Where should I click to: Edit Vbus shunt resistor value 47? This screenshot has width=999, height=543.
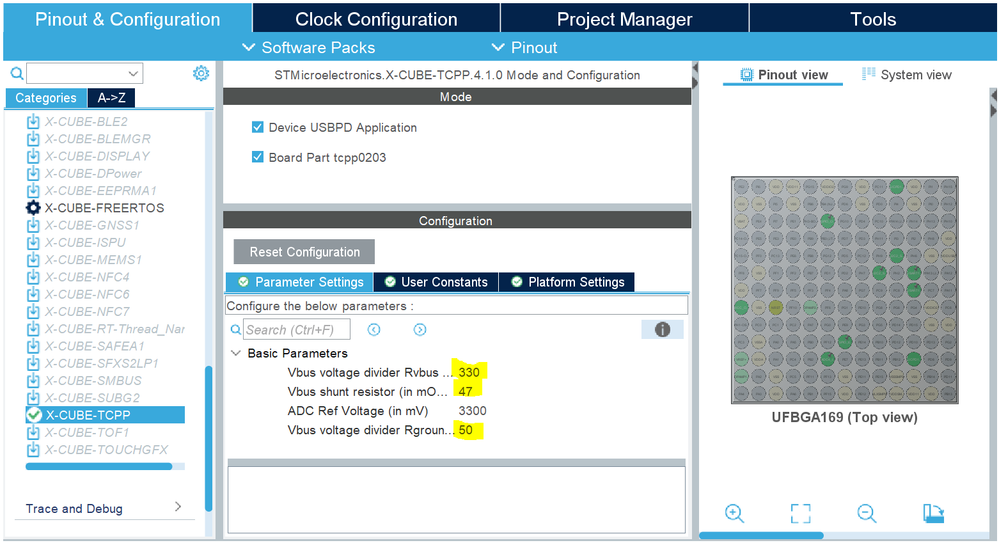tap(466, 391)
